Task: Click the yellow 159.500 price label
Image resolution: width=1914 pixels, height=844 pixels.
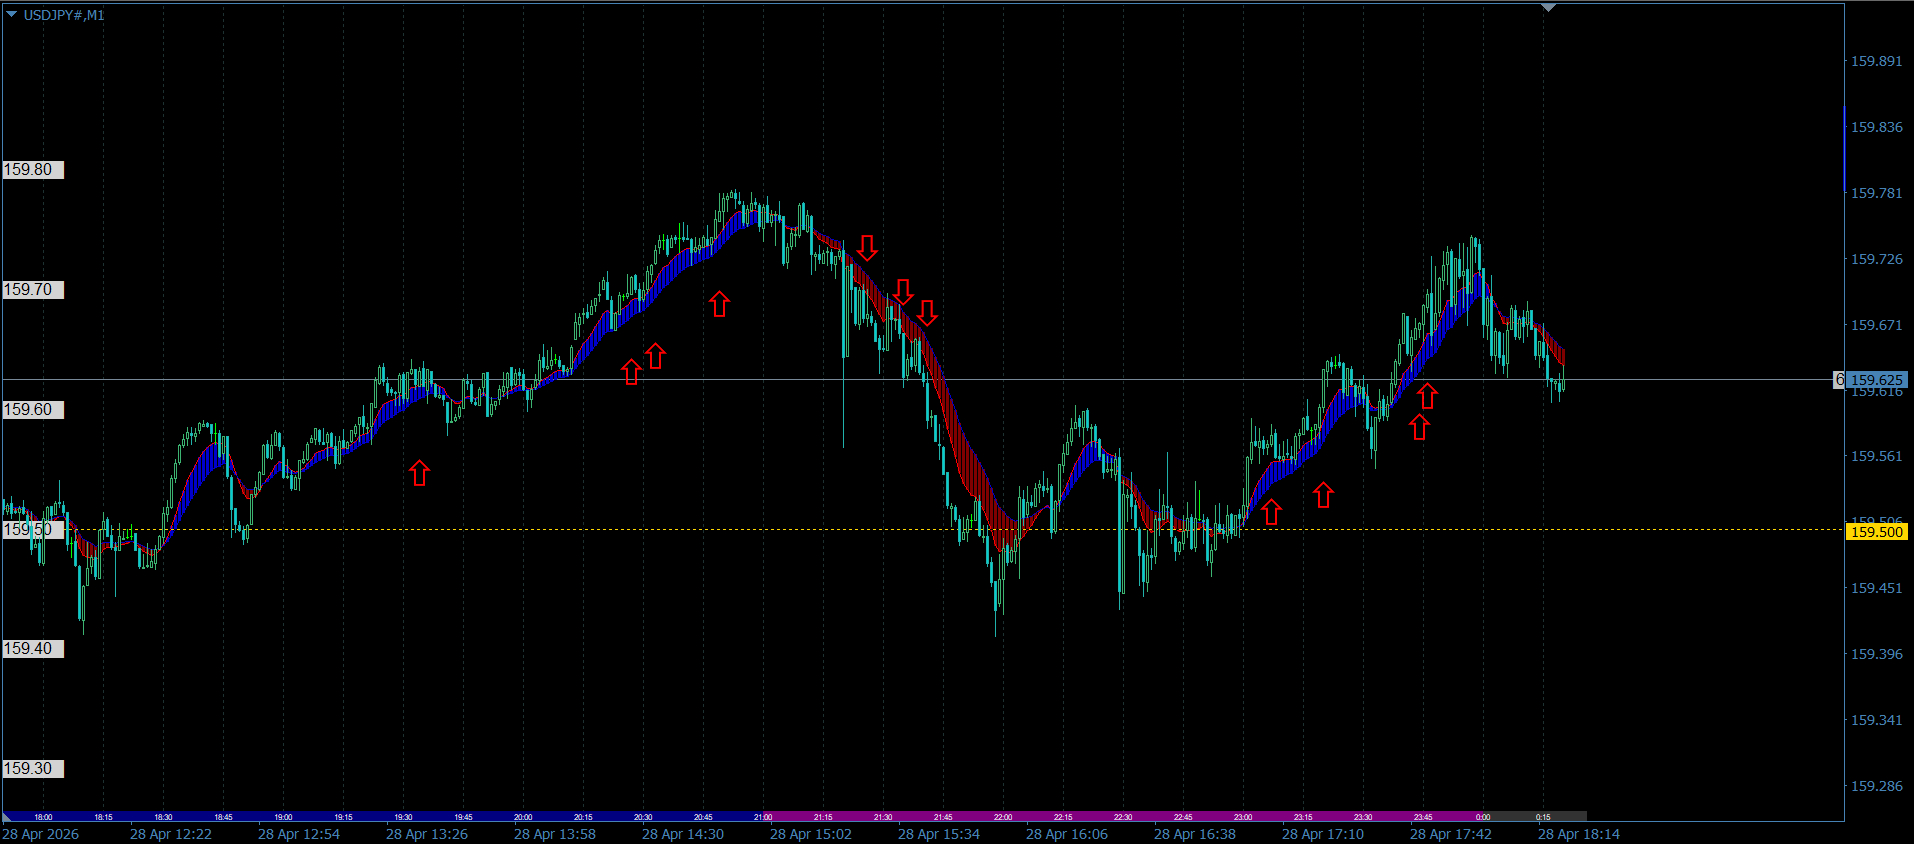Action: 1876,532
